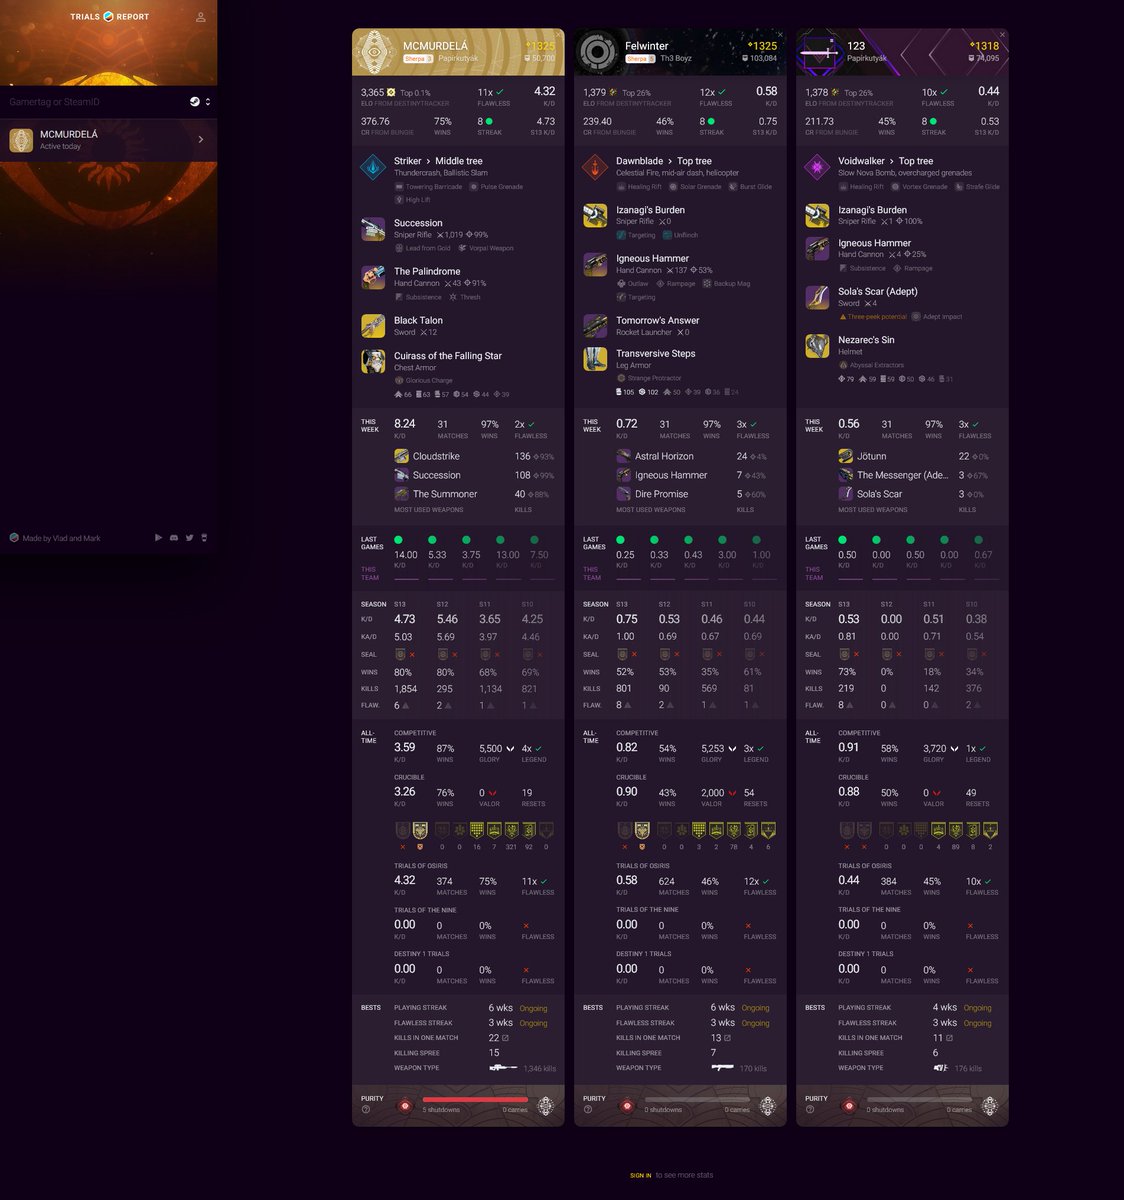Click Tomorrow's Answer rocket launcher icon

[x=595, y=326]
